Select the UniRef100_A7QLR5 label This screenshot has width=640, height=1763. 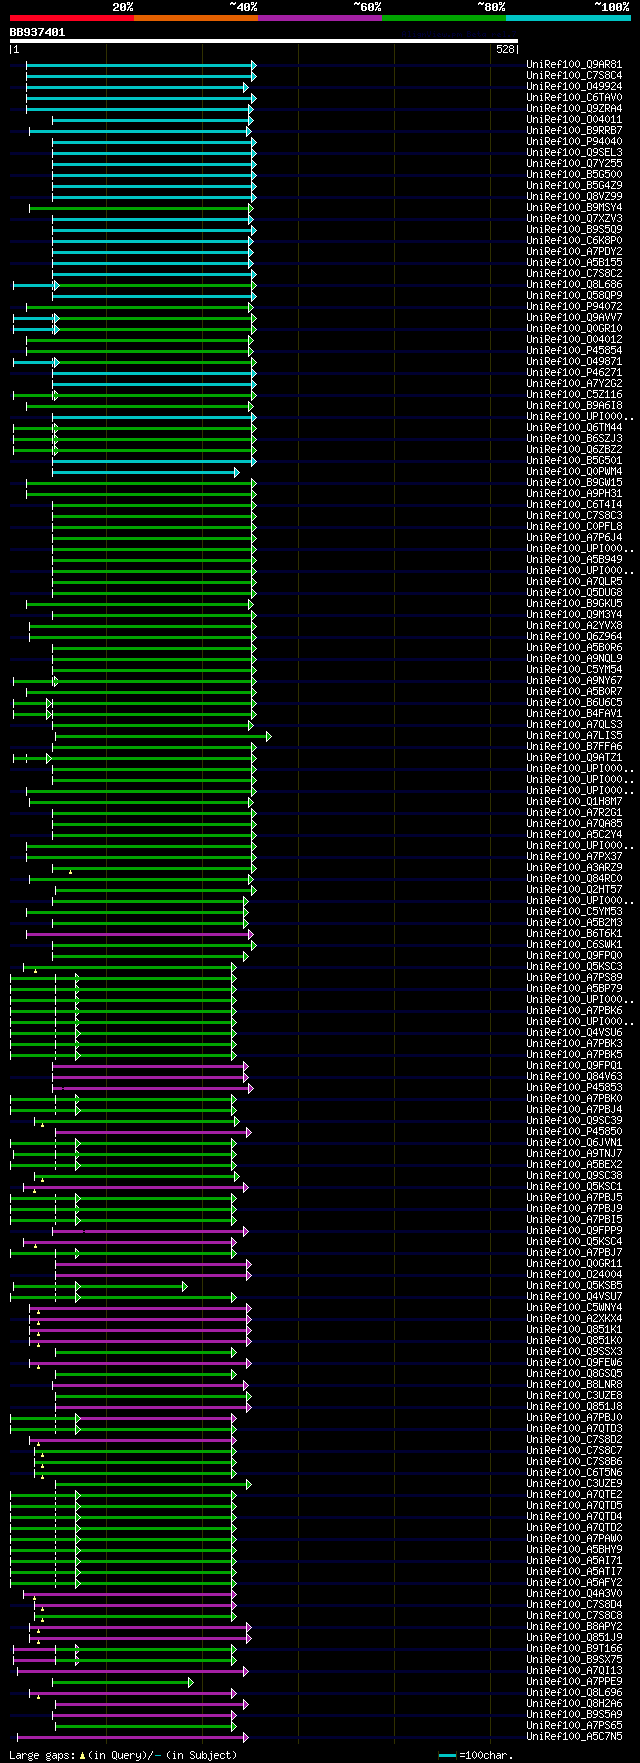point(574,581)
